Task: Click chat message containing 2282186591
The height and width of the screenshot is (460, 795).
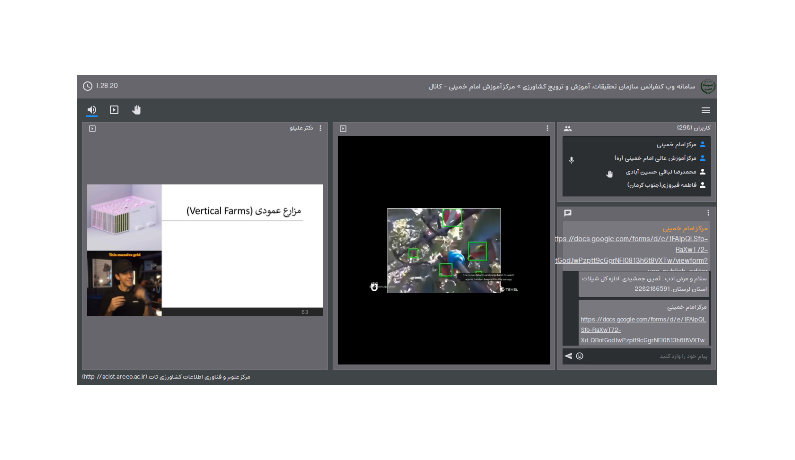Action: [644, 284]
